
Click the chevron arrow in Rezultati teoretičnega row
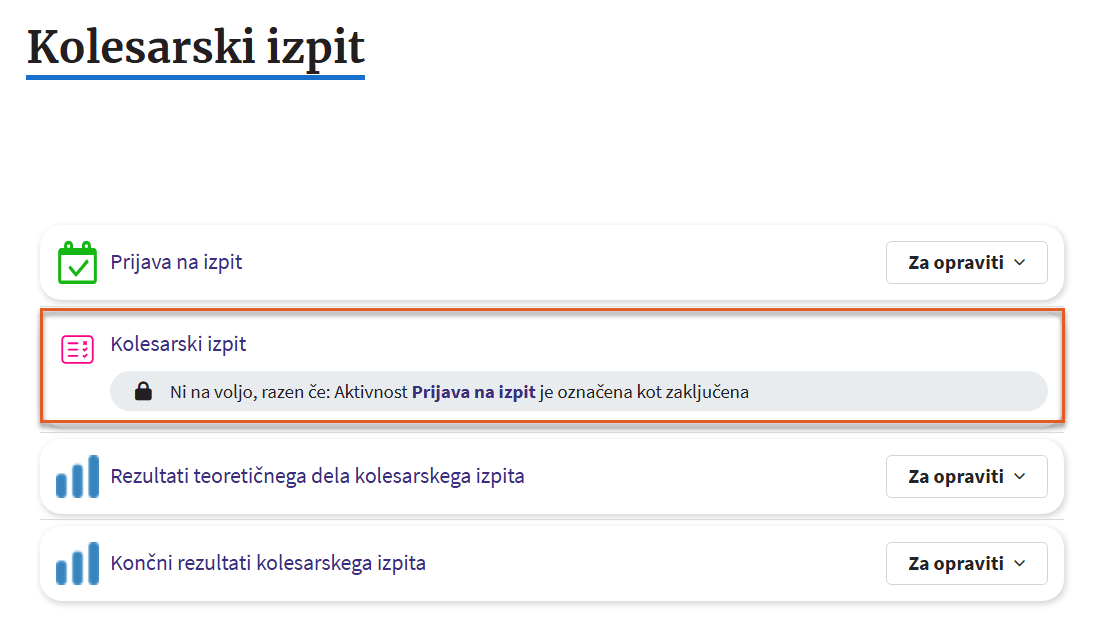tap(1020, 477)
